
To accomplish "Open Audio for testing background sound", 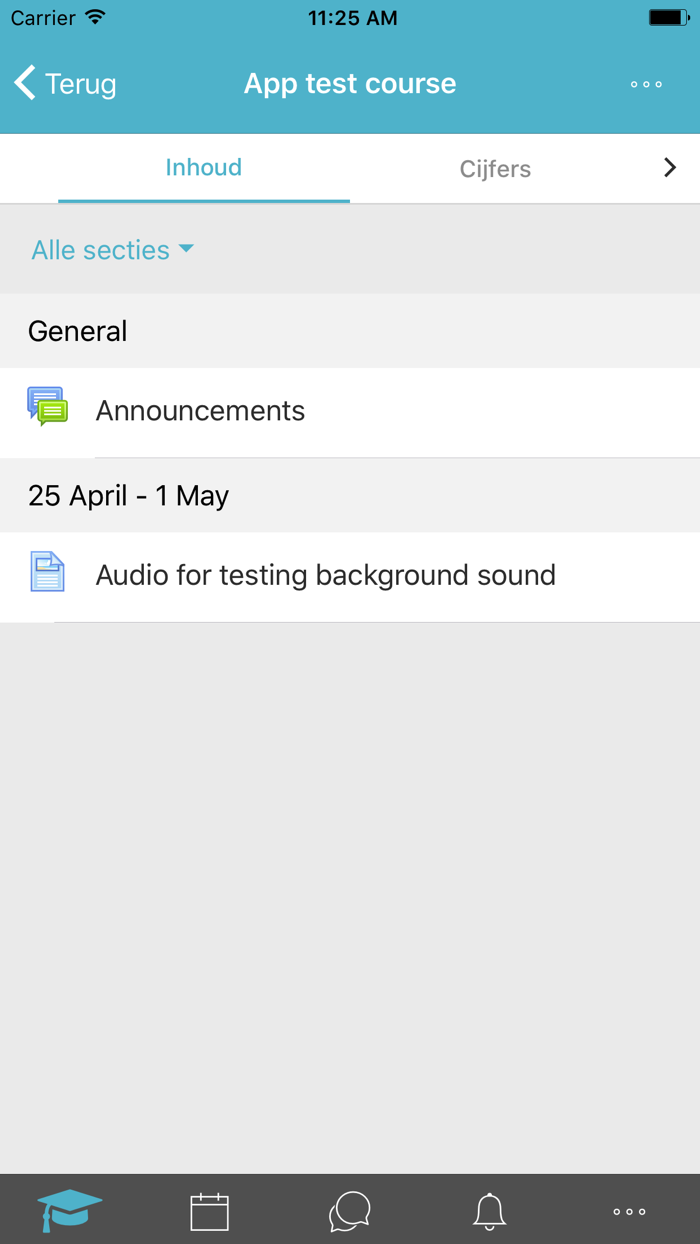I will [325, 575].
